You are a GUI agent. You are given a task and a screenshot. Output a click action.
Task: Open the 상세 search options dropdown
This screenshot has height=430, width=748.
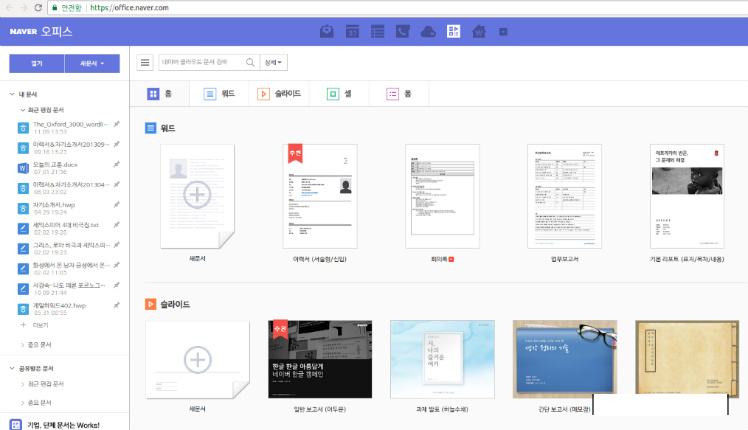273,63
